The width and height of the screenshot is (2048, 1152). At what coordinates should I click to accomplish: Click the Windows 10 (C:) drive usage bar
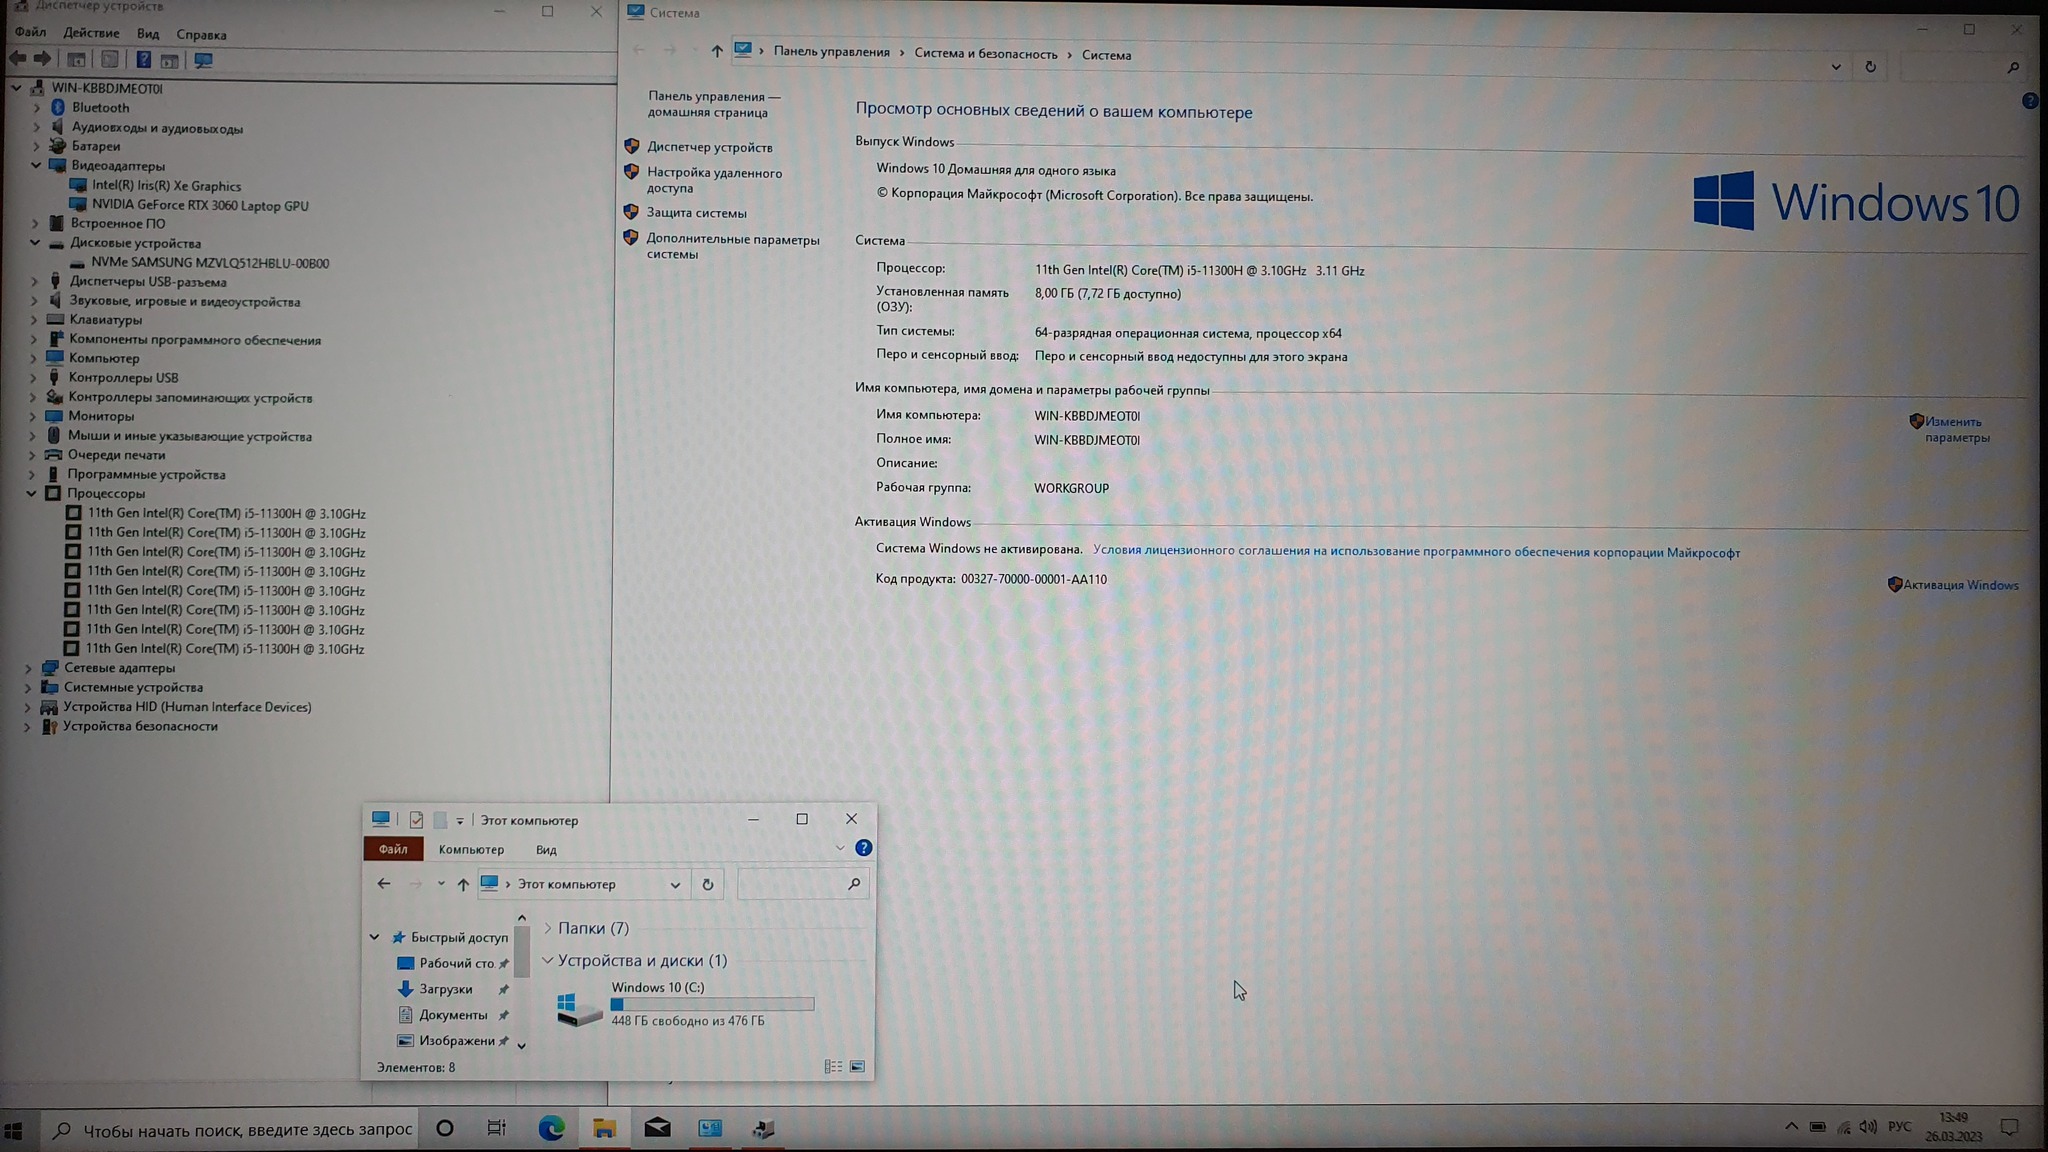click(x=712, y=1004)
